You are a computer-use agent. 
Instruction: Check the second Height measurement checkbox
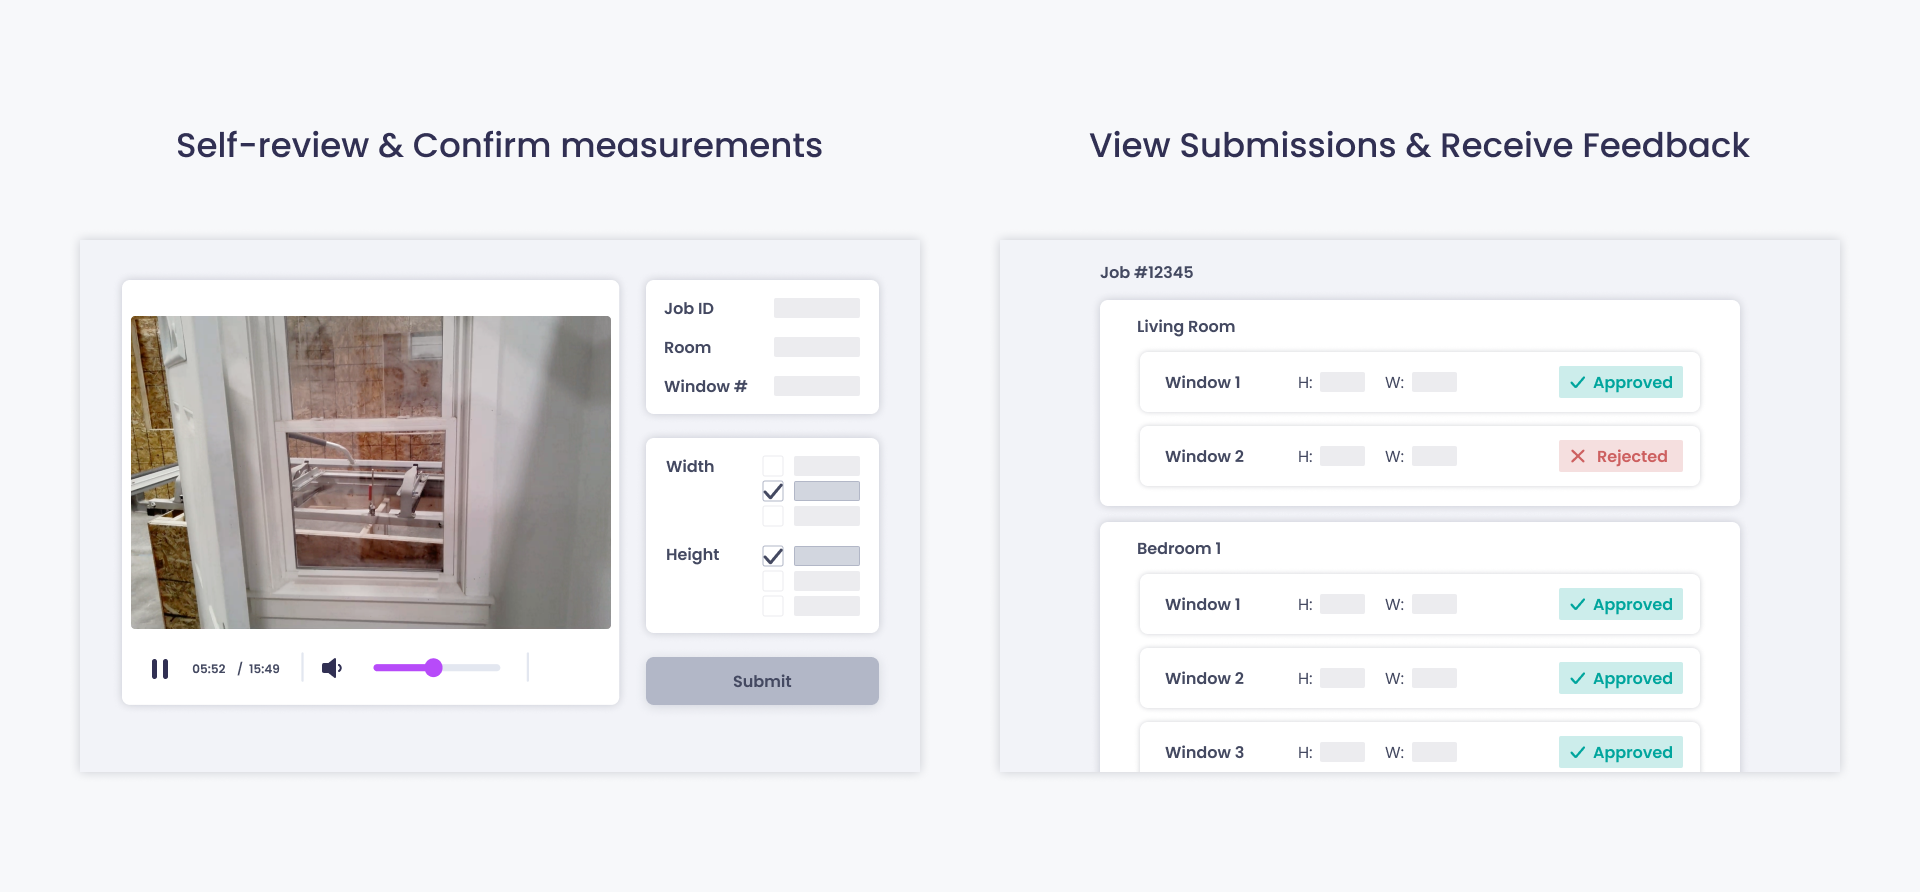tap(773, 581)
